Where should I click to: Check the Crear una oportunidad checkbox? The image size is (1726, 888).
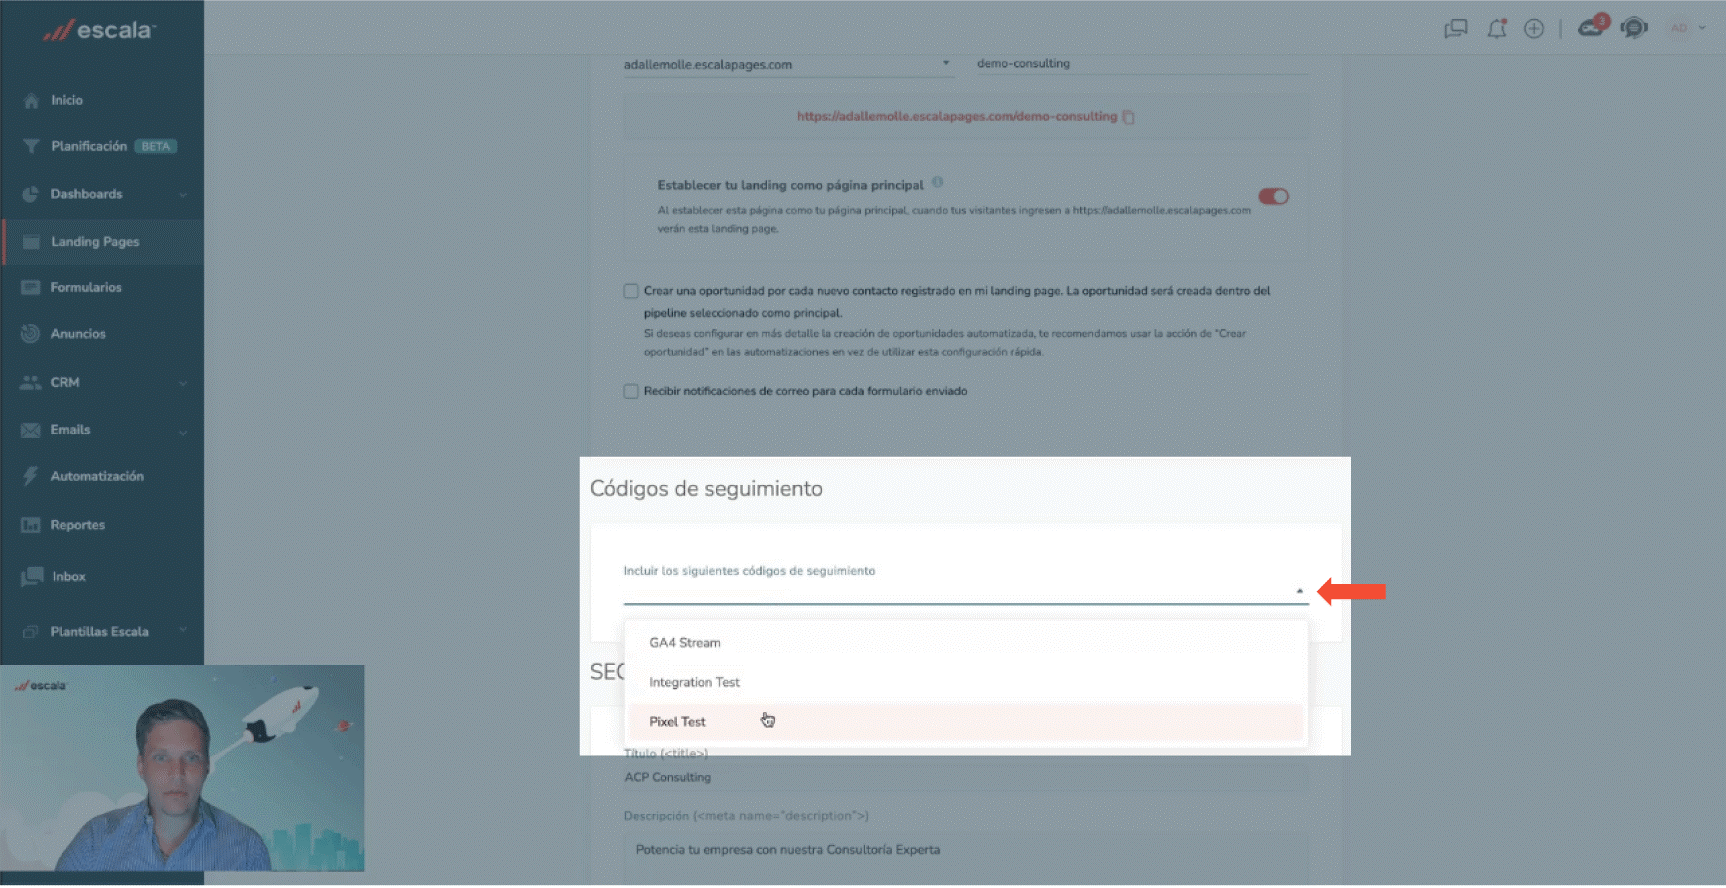point(631,291)
